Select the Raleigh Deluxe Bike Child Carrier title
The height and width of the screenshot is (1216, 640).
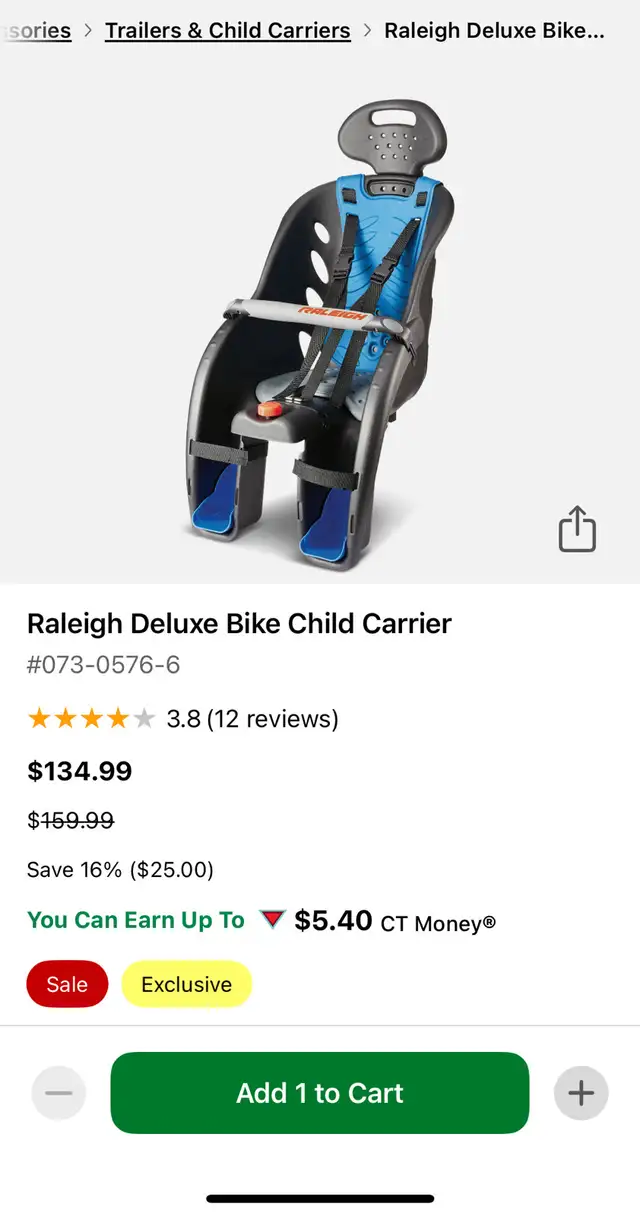(x=239, y=624)
